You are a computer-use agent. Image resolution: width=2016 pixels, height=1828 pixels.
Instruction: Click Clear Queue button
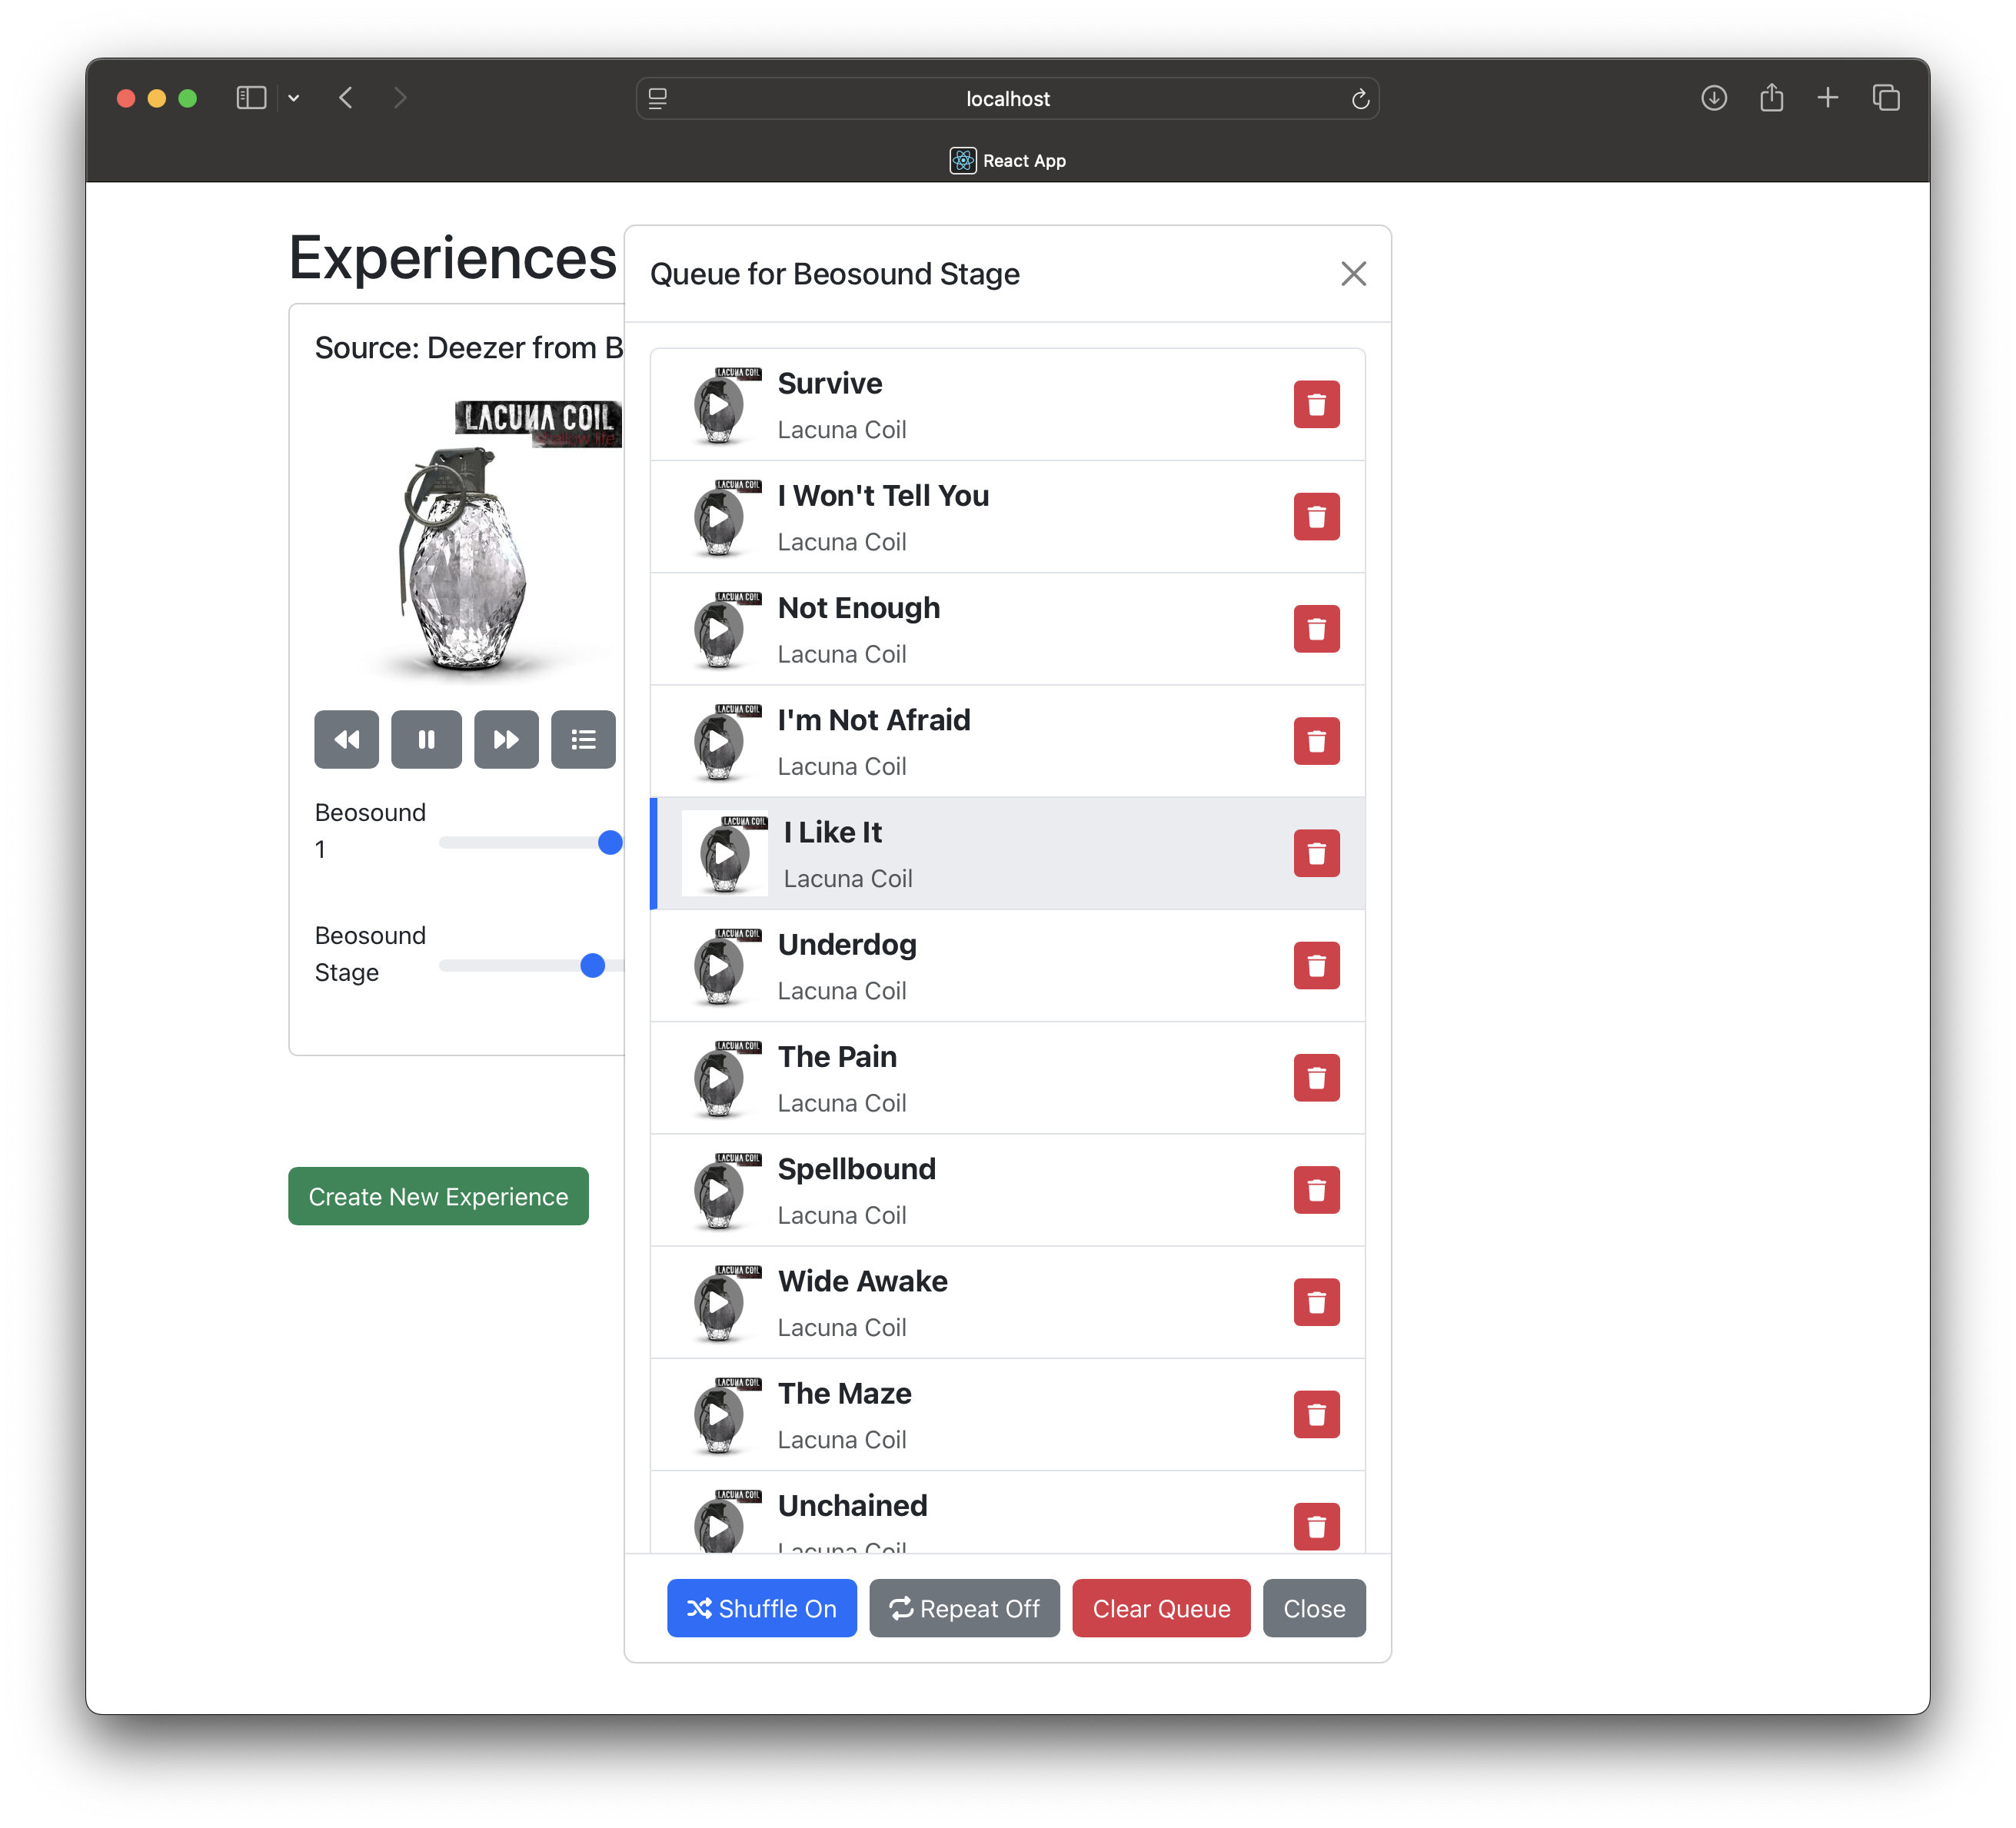[x=1161, y=1608]
